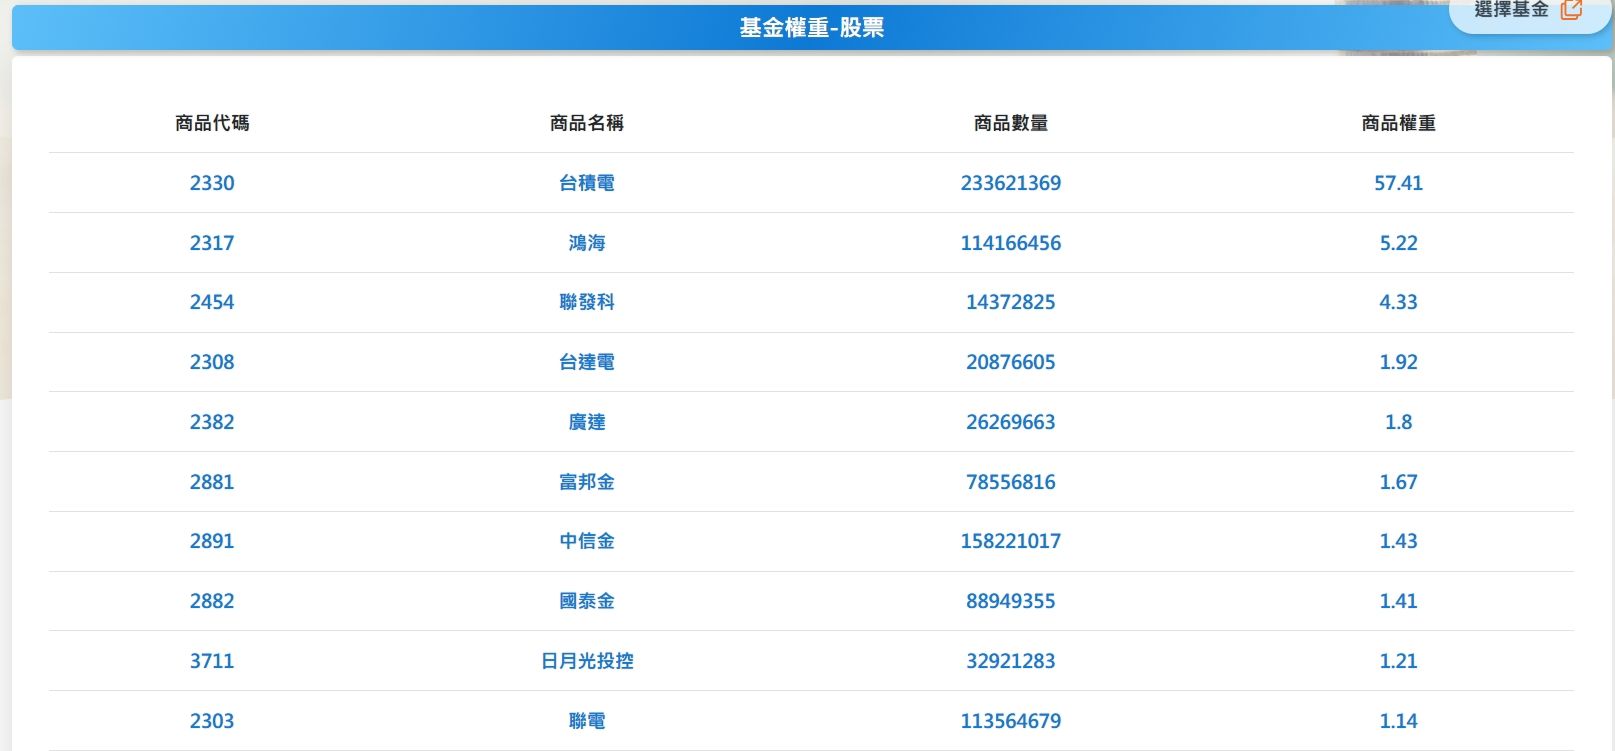Click quantity 32921283
Viewport: 1615px width, 751px height.
pos(1011,661)
